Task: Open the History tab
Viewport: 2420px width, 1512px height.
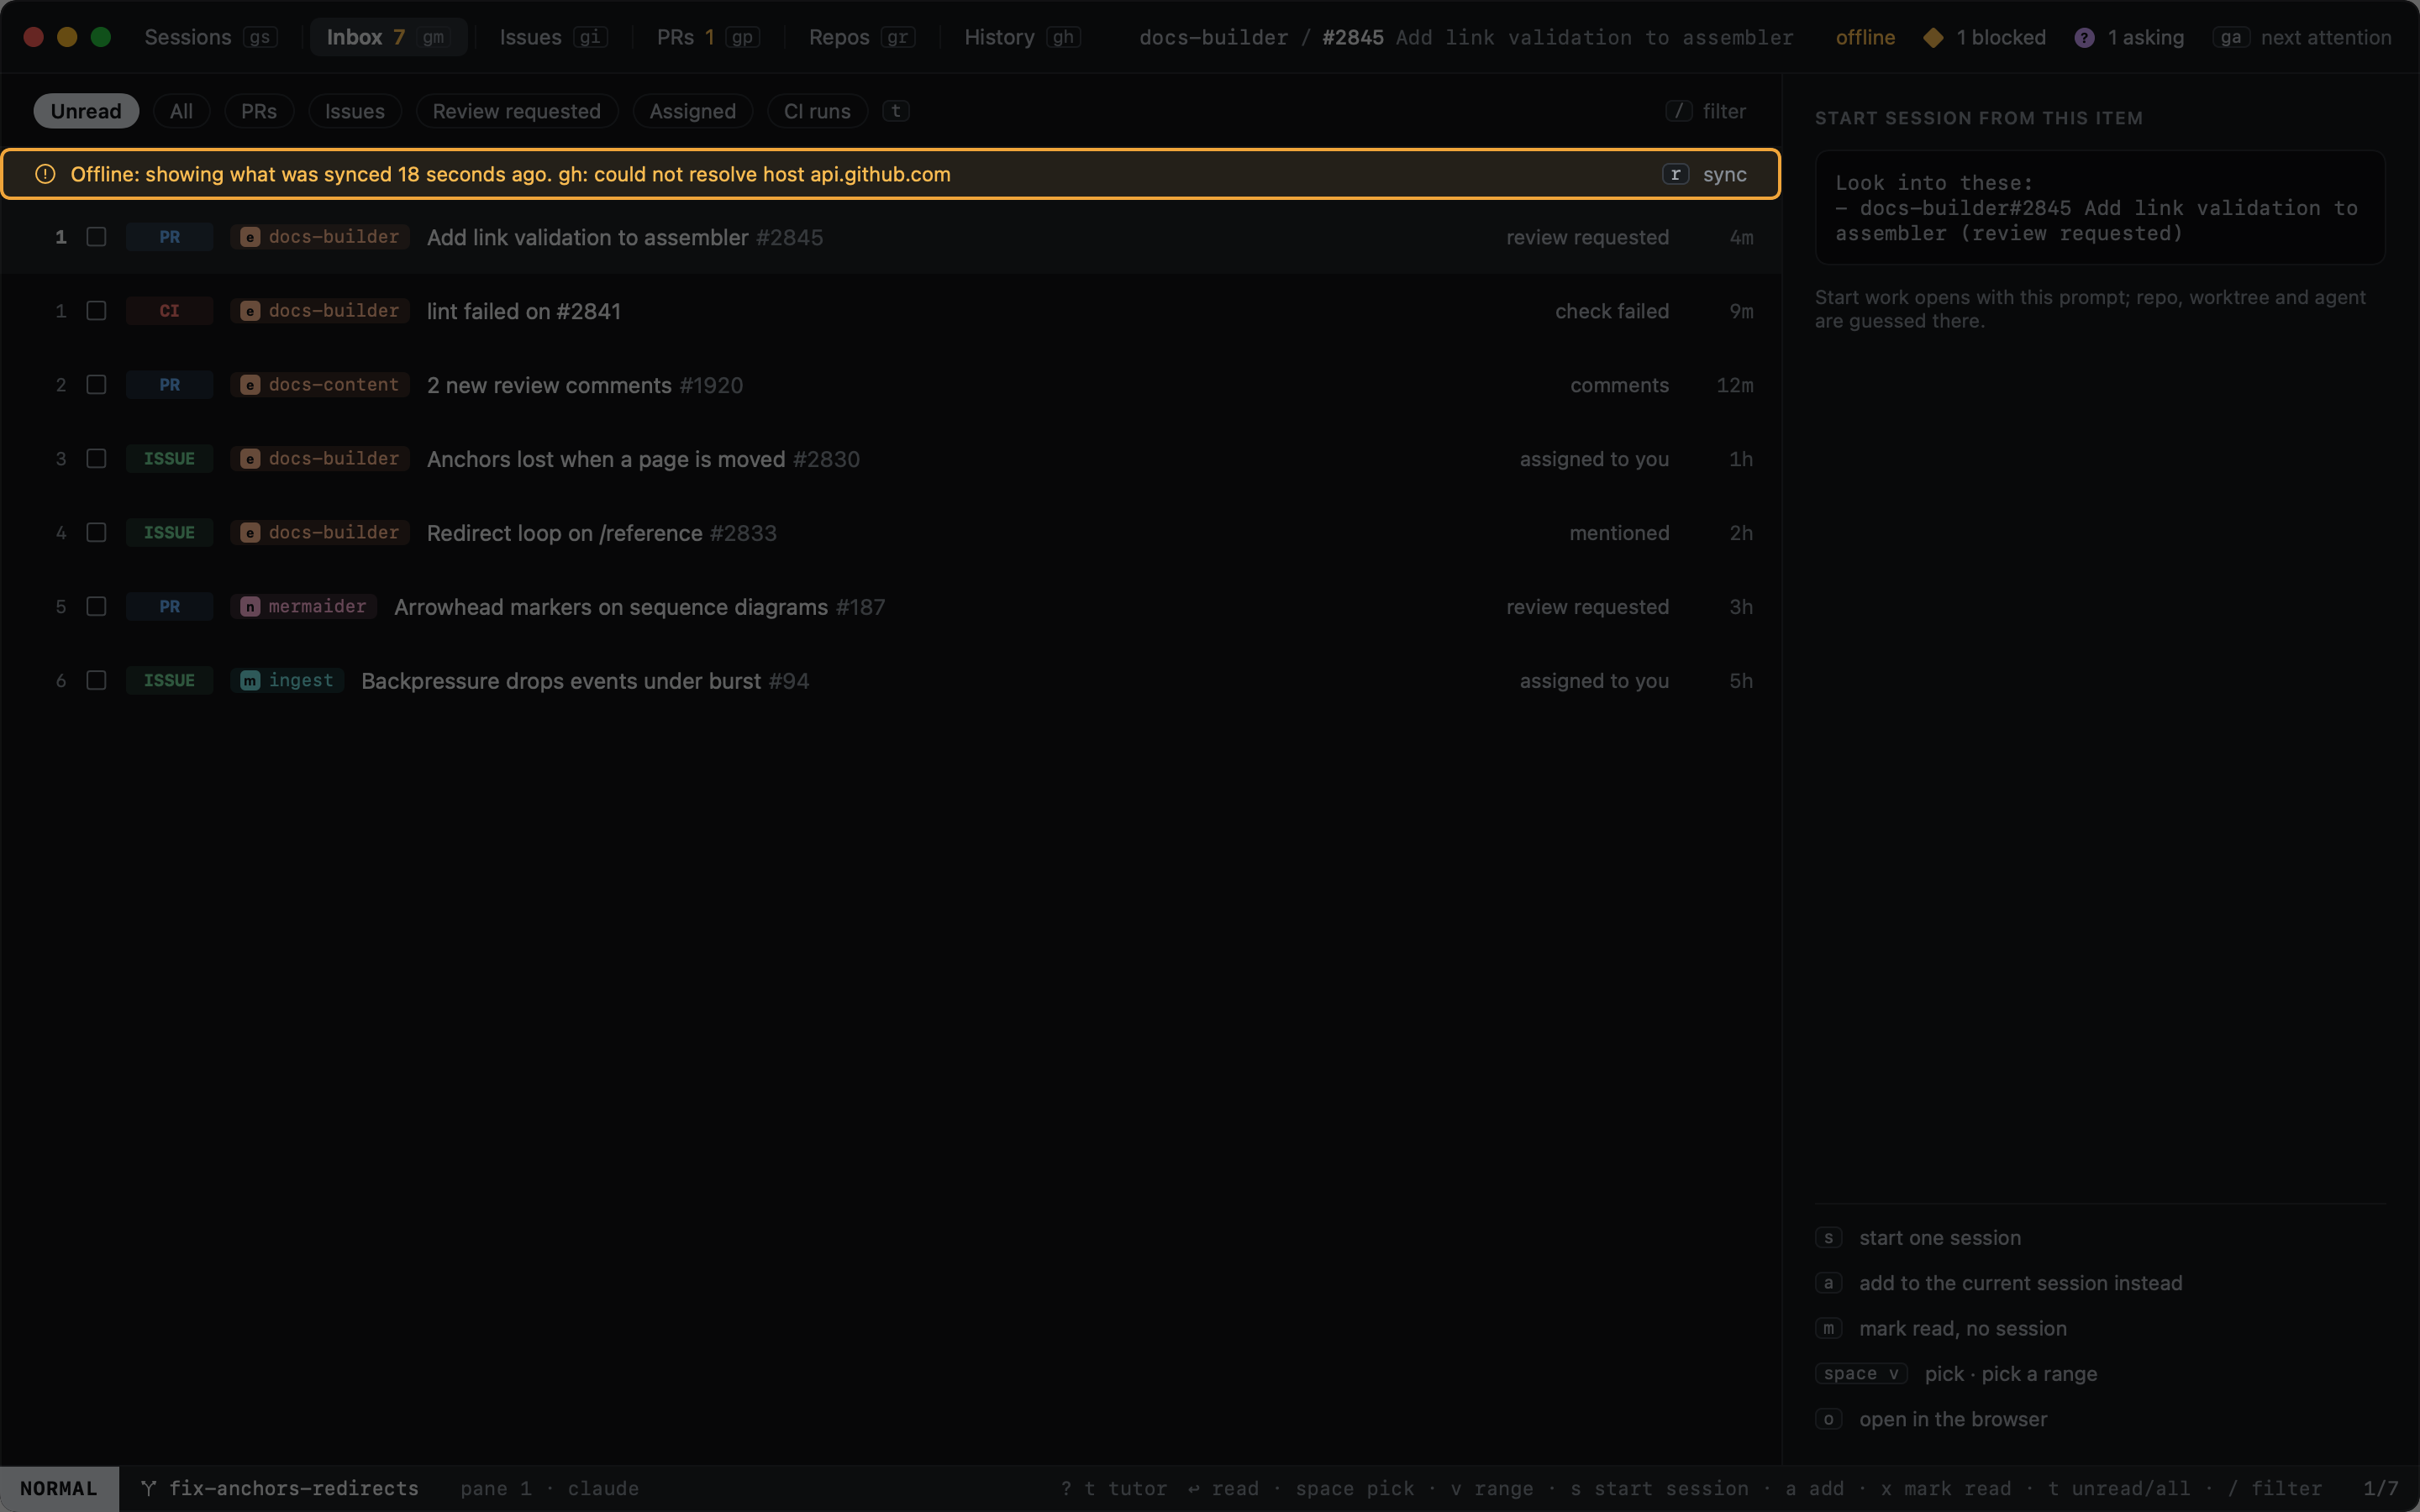Action: [1022, 37]
